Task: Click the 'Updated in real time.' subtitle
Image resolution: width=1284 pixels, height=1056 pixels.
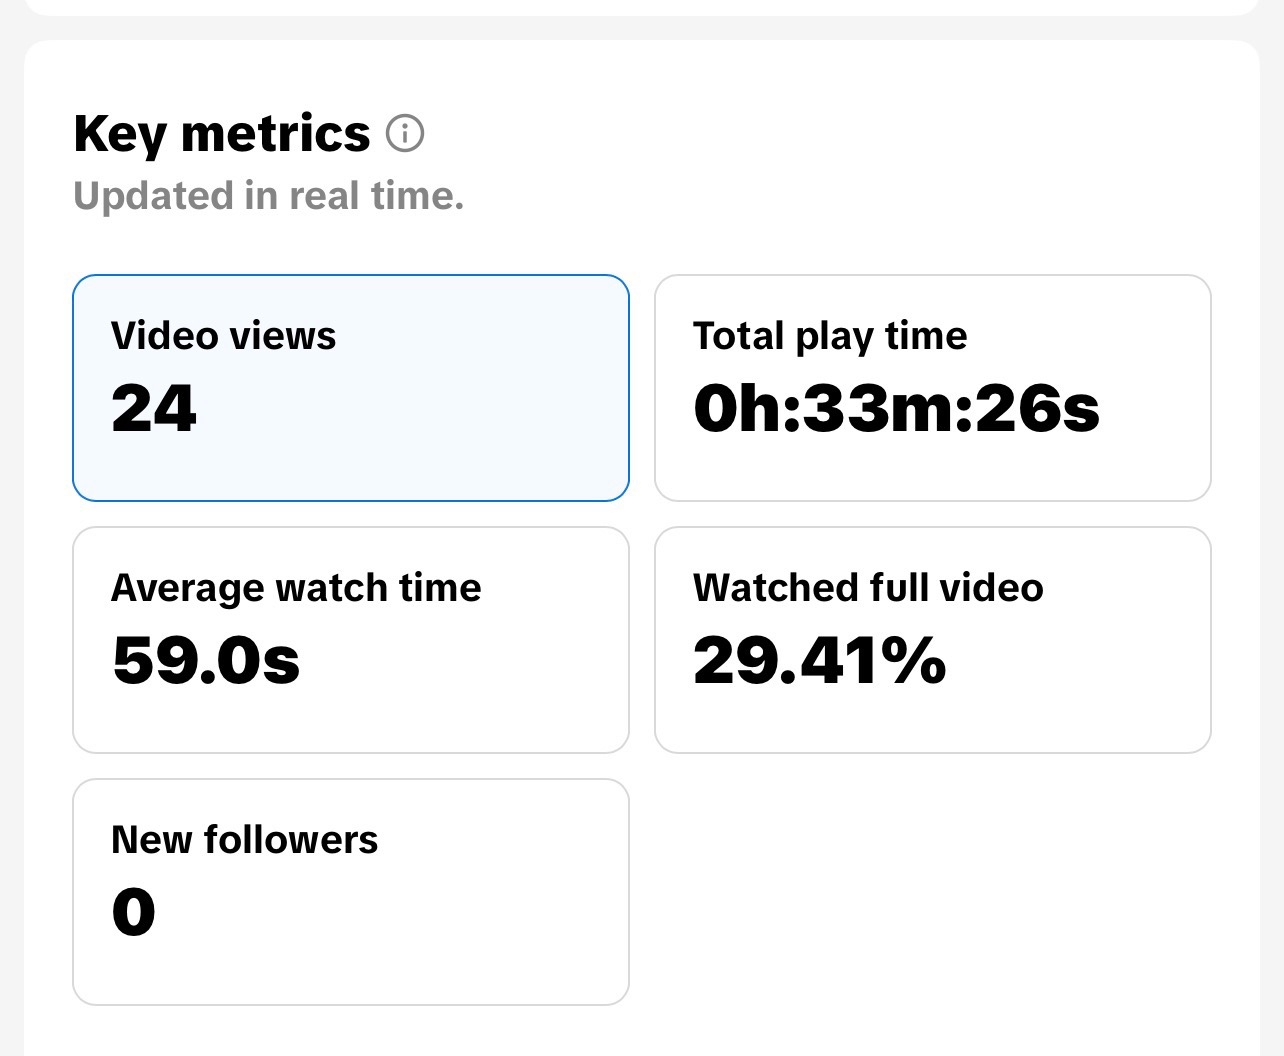Action: [x=269, y=196]
